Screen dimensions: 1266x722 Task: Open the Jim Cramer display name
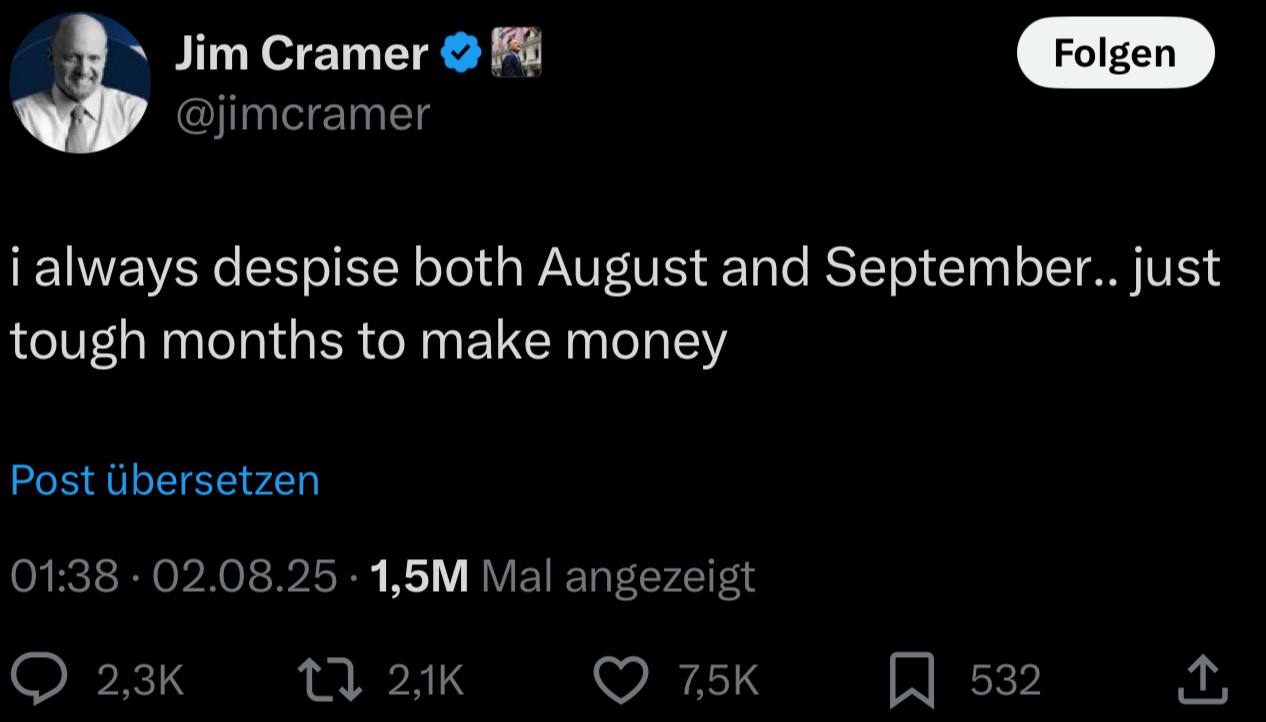pos(302,53)
